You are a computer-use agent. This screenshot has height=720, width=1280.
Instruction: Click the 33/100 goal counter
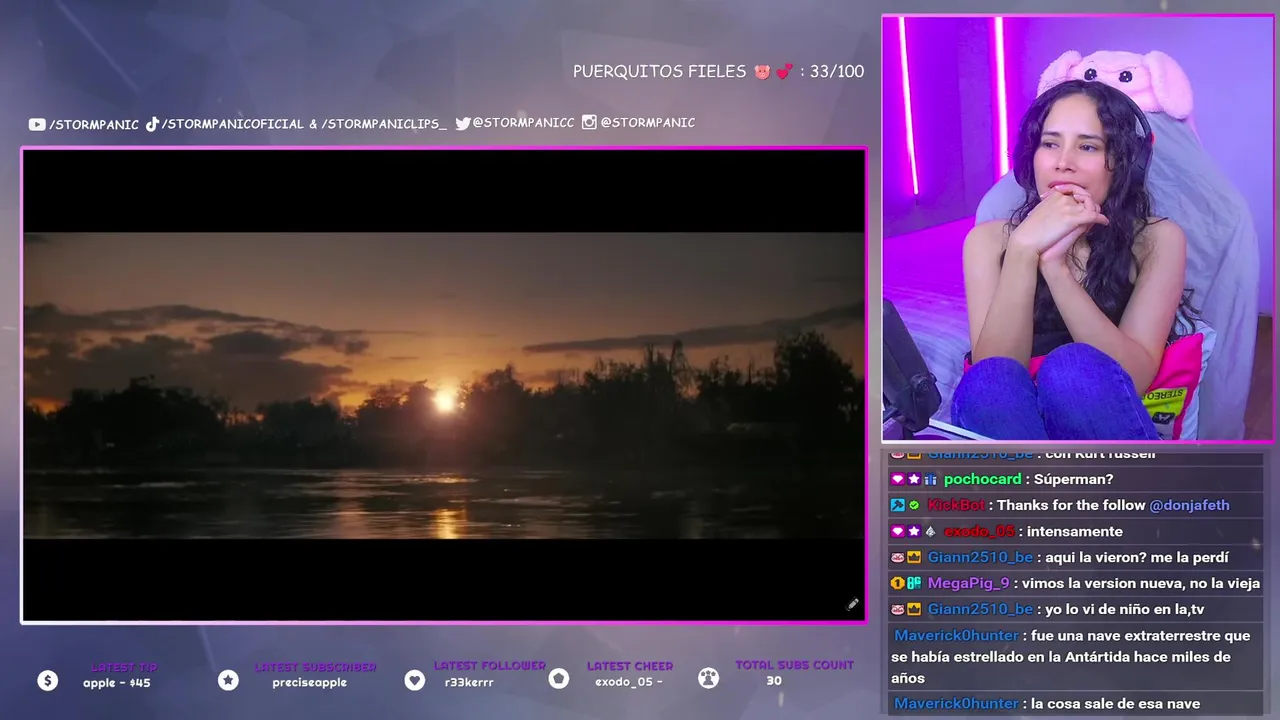(837, 72)
